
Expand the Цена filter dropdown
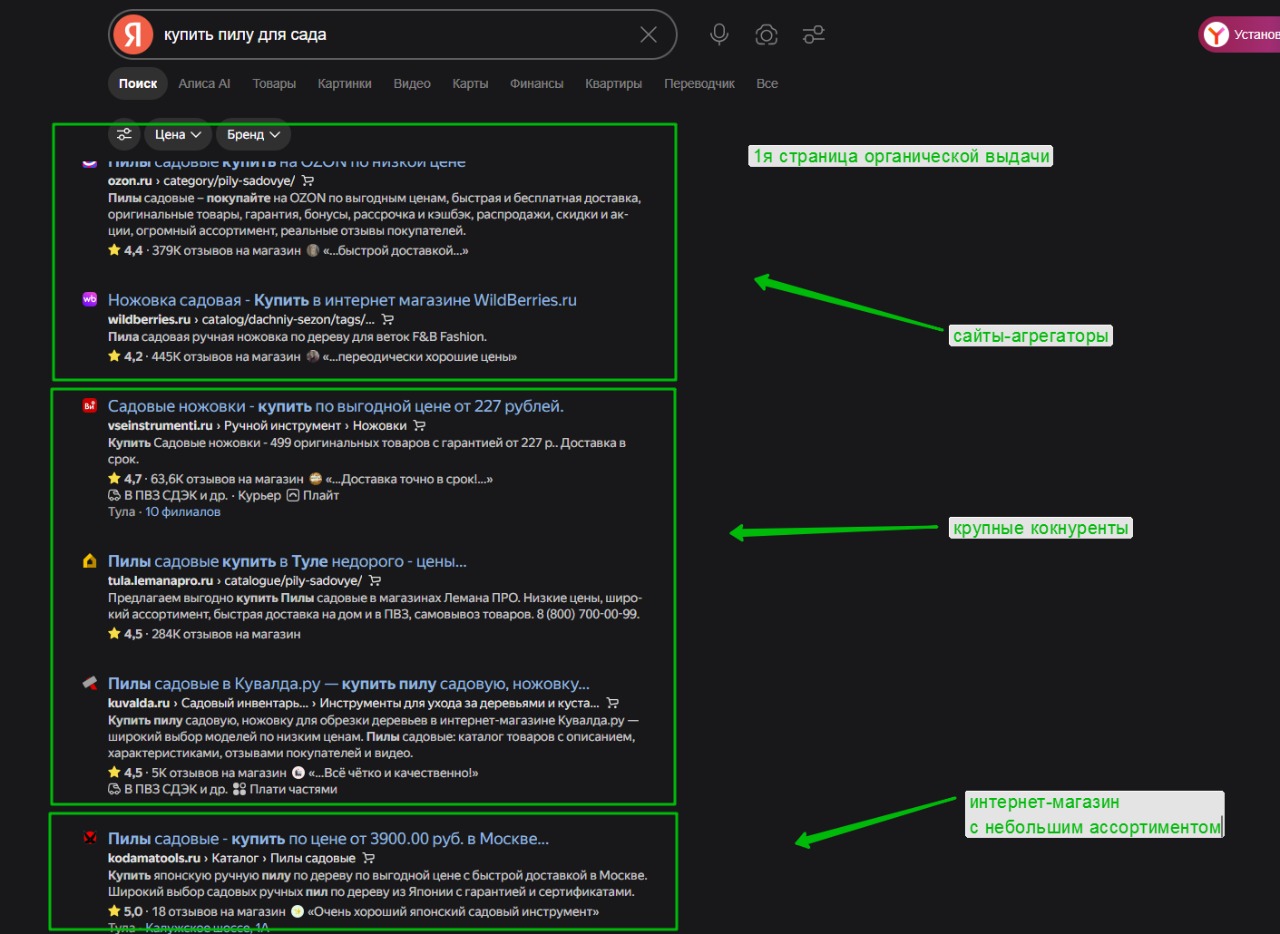coord(179,134)
